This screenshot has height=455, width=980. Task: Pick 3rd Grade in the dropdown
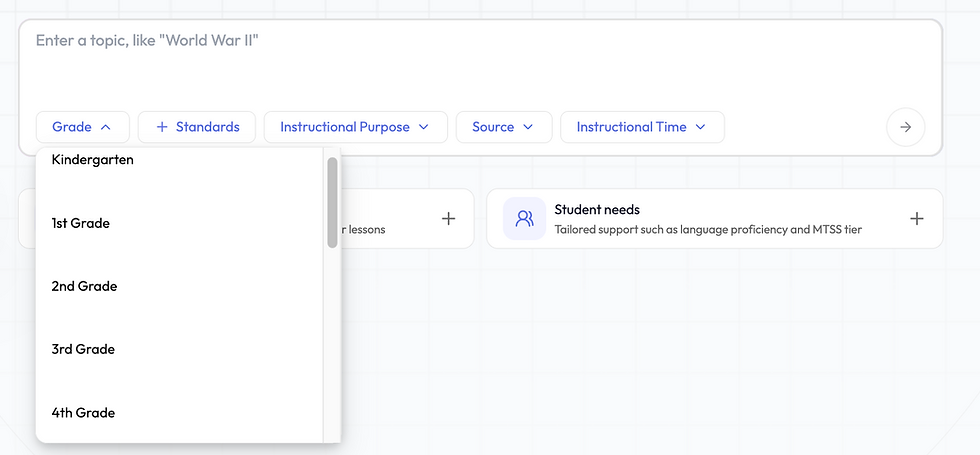tap(83, 349)
